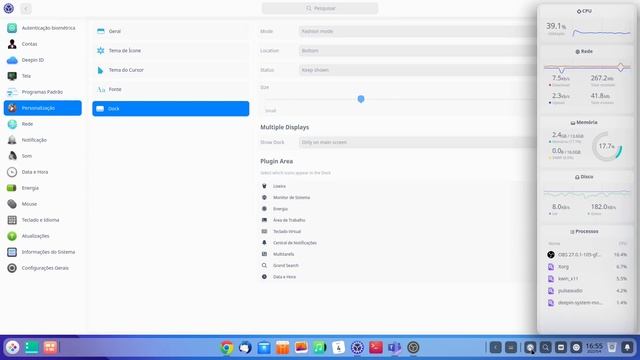
Task: Click the Grand Search plugin row
Action: [x=396, y=265]
